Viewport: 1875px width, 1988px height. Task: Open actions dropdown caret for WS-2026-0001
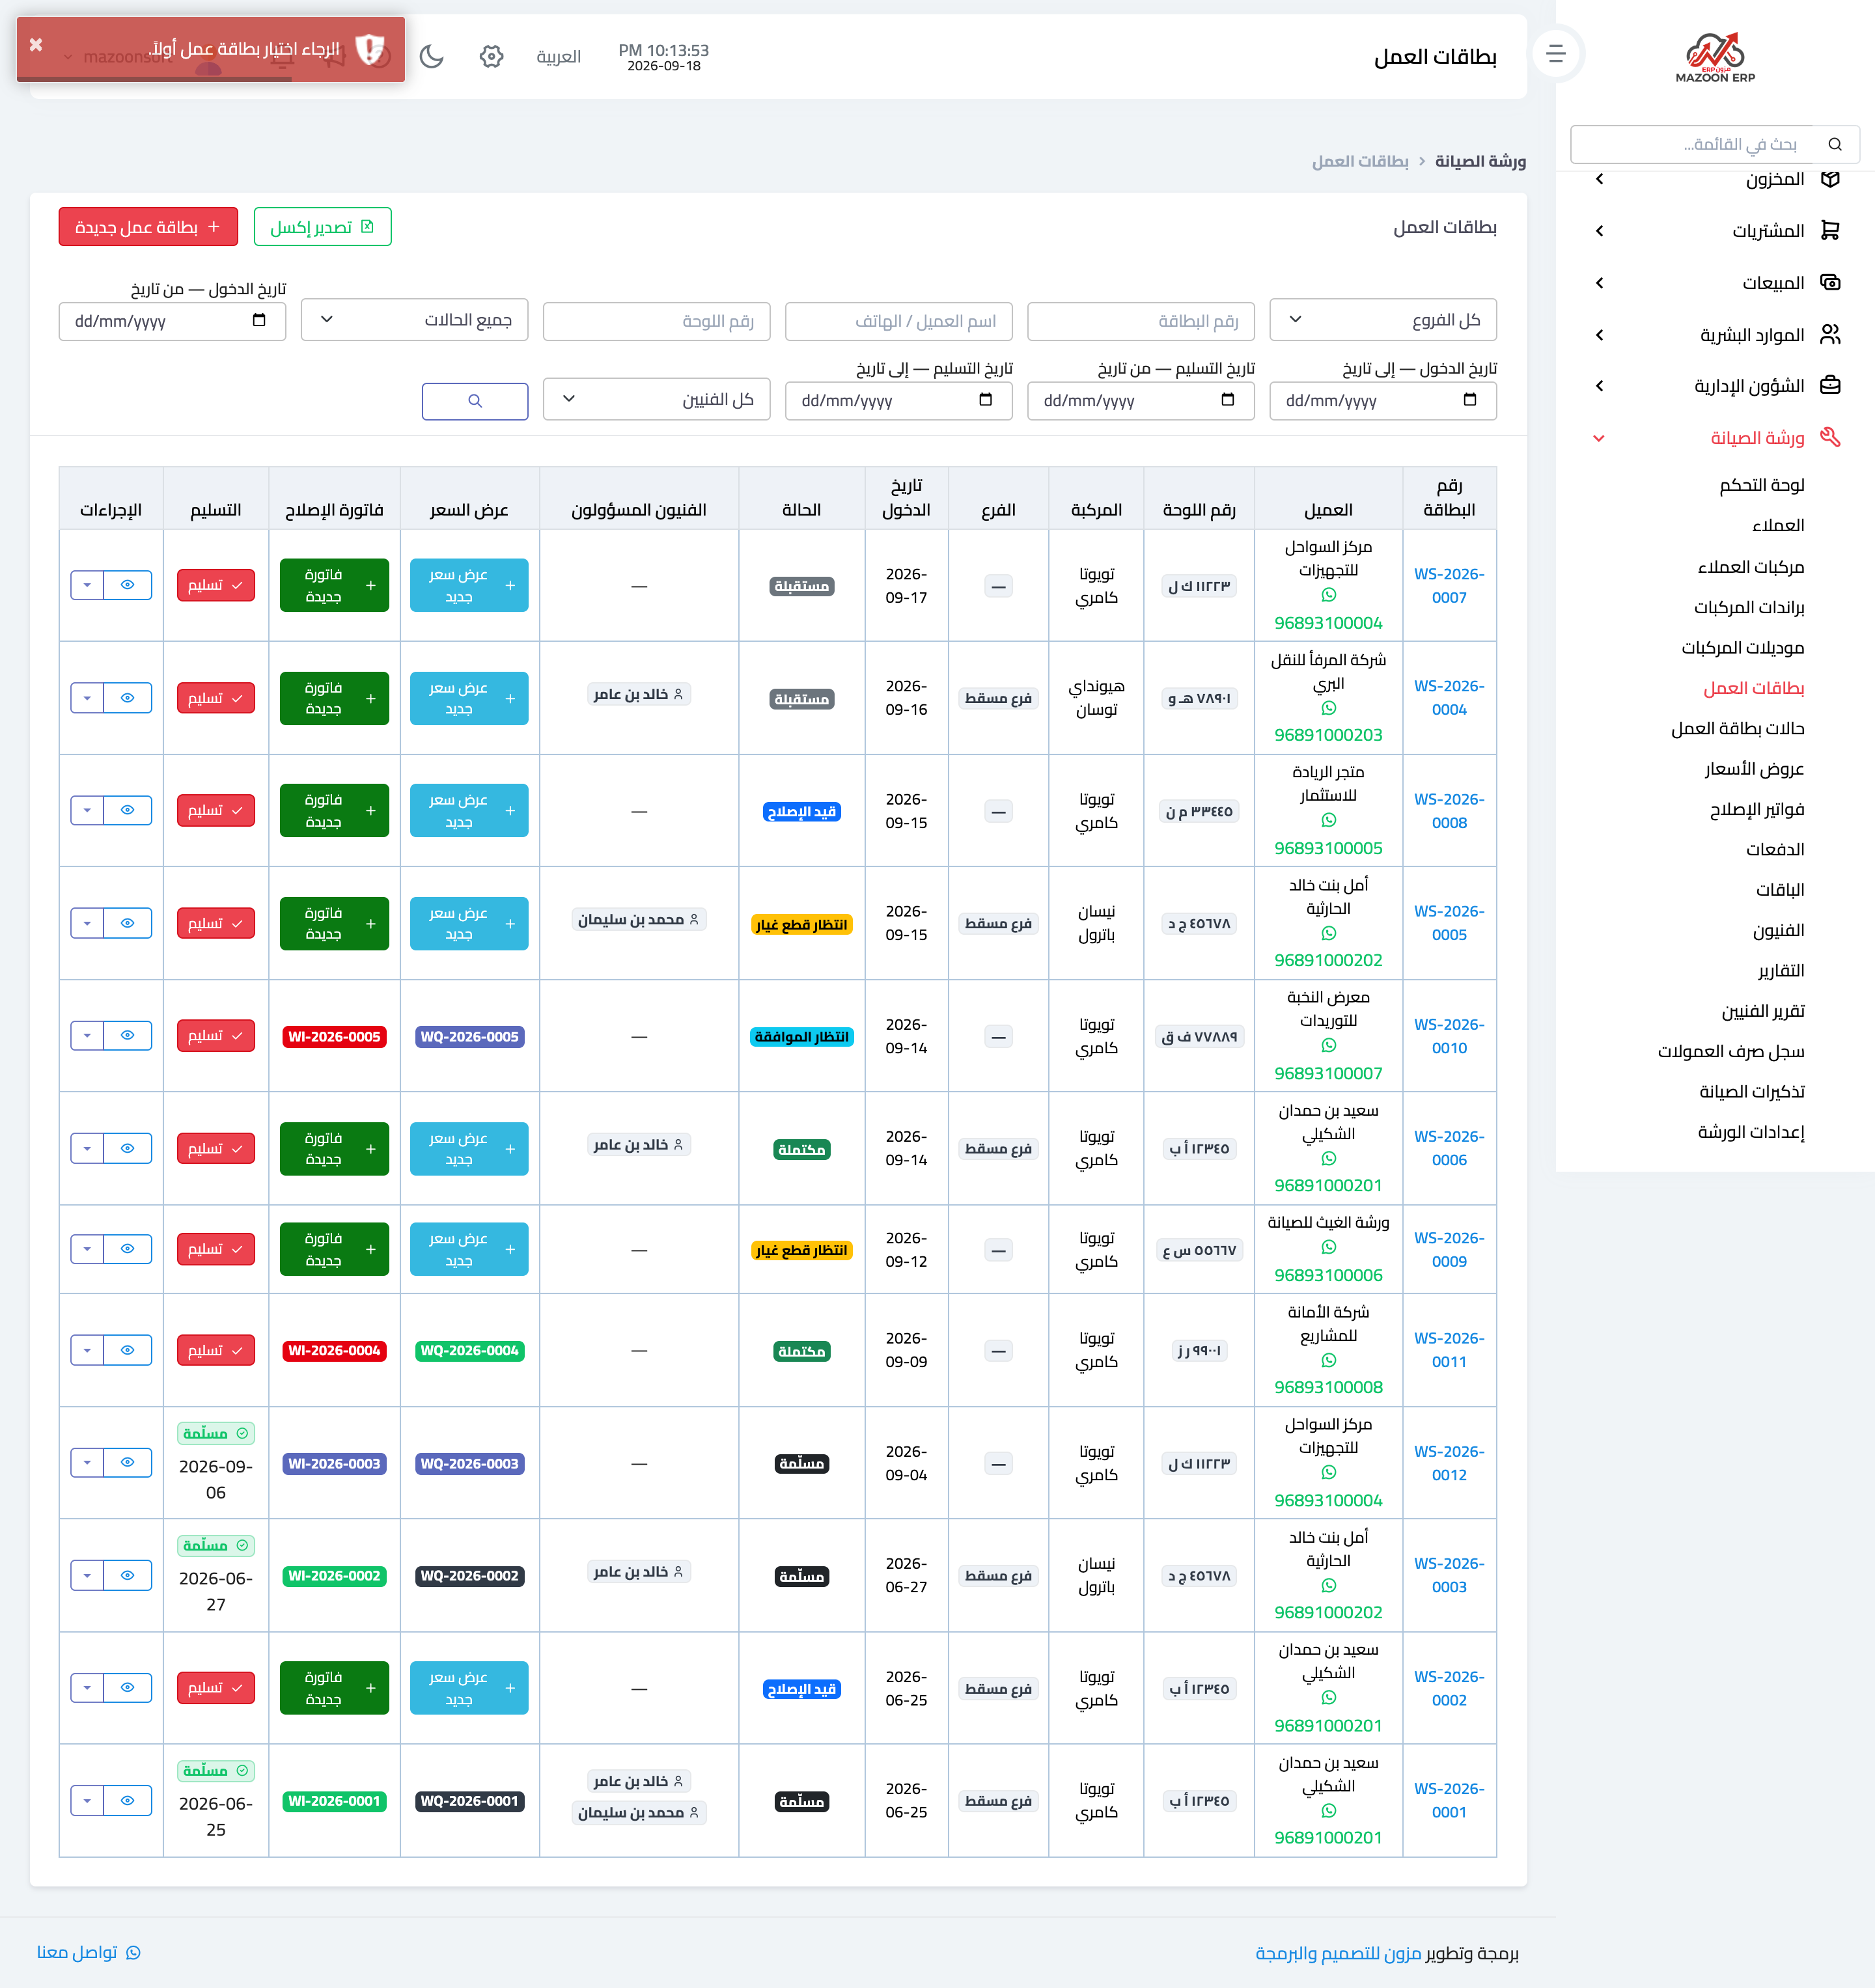[x=87, y=1801]
